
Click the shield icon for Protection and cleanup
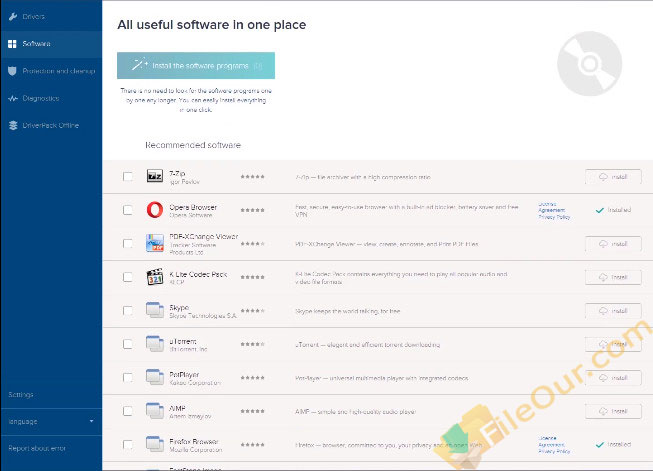point(12,71)
